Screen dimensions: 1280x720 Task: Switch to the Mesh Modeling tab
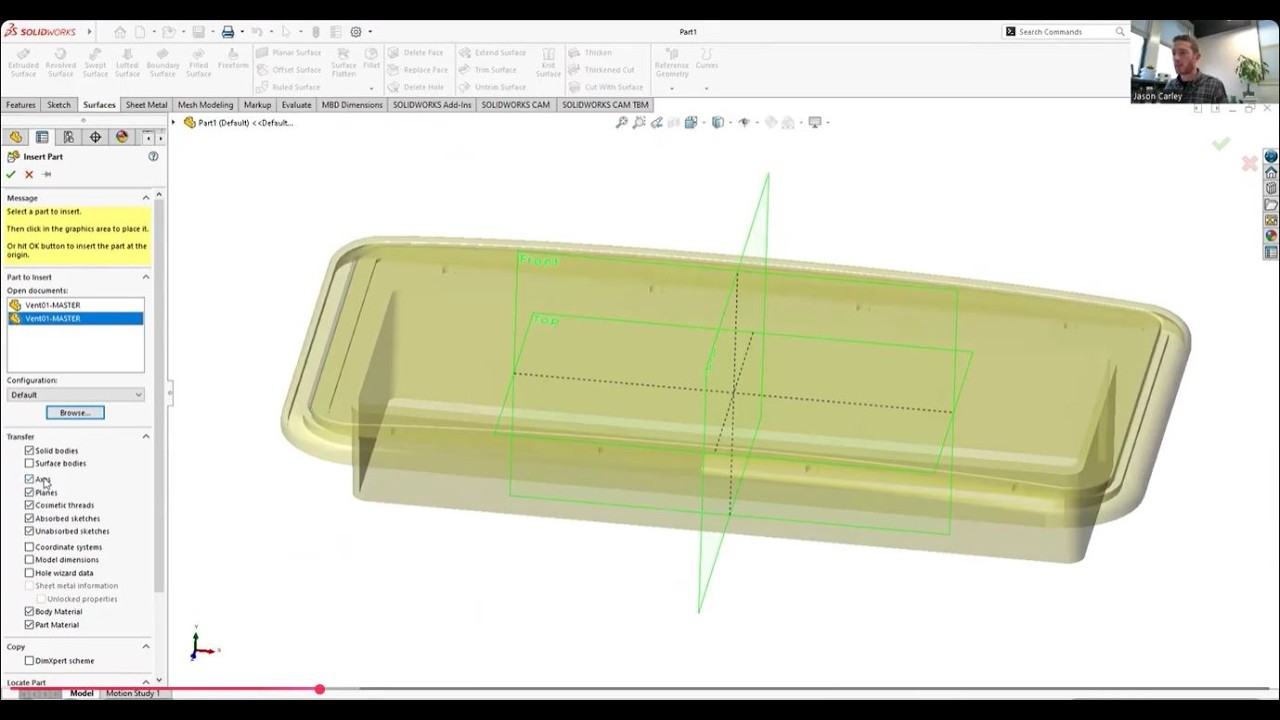(x=205, y=105)
